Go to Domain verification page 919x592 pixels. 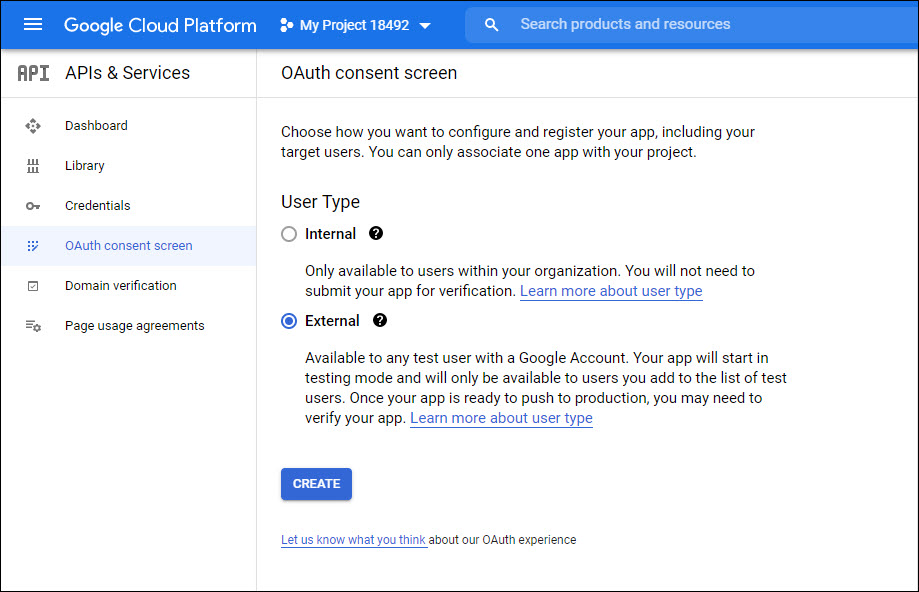[120, 286]
